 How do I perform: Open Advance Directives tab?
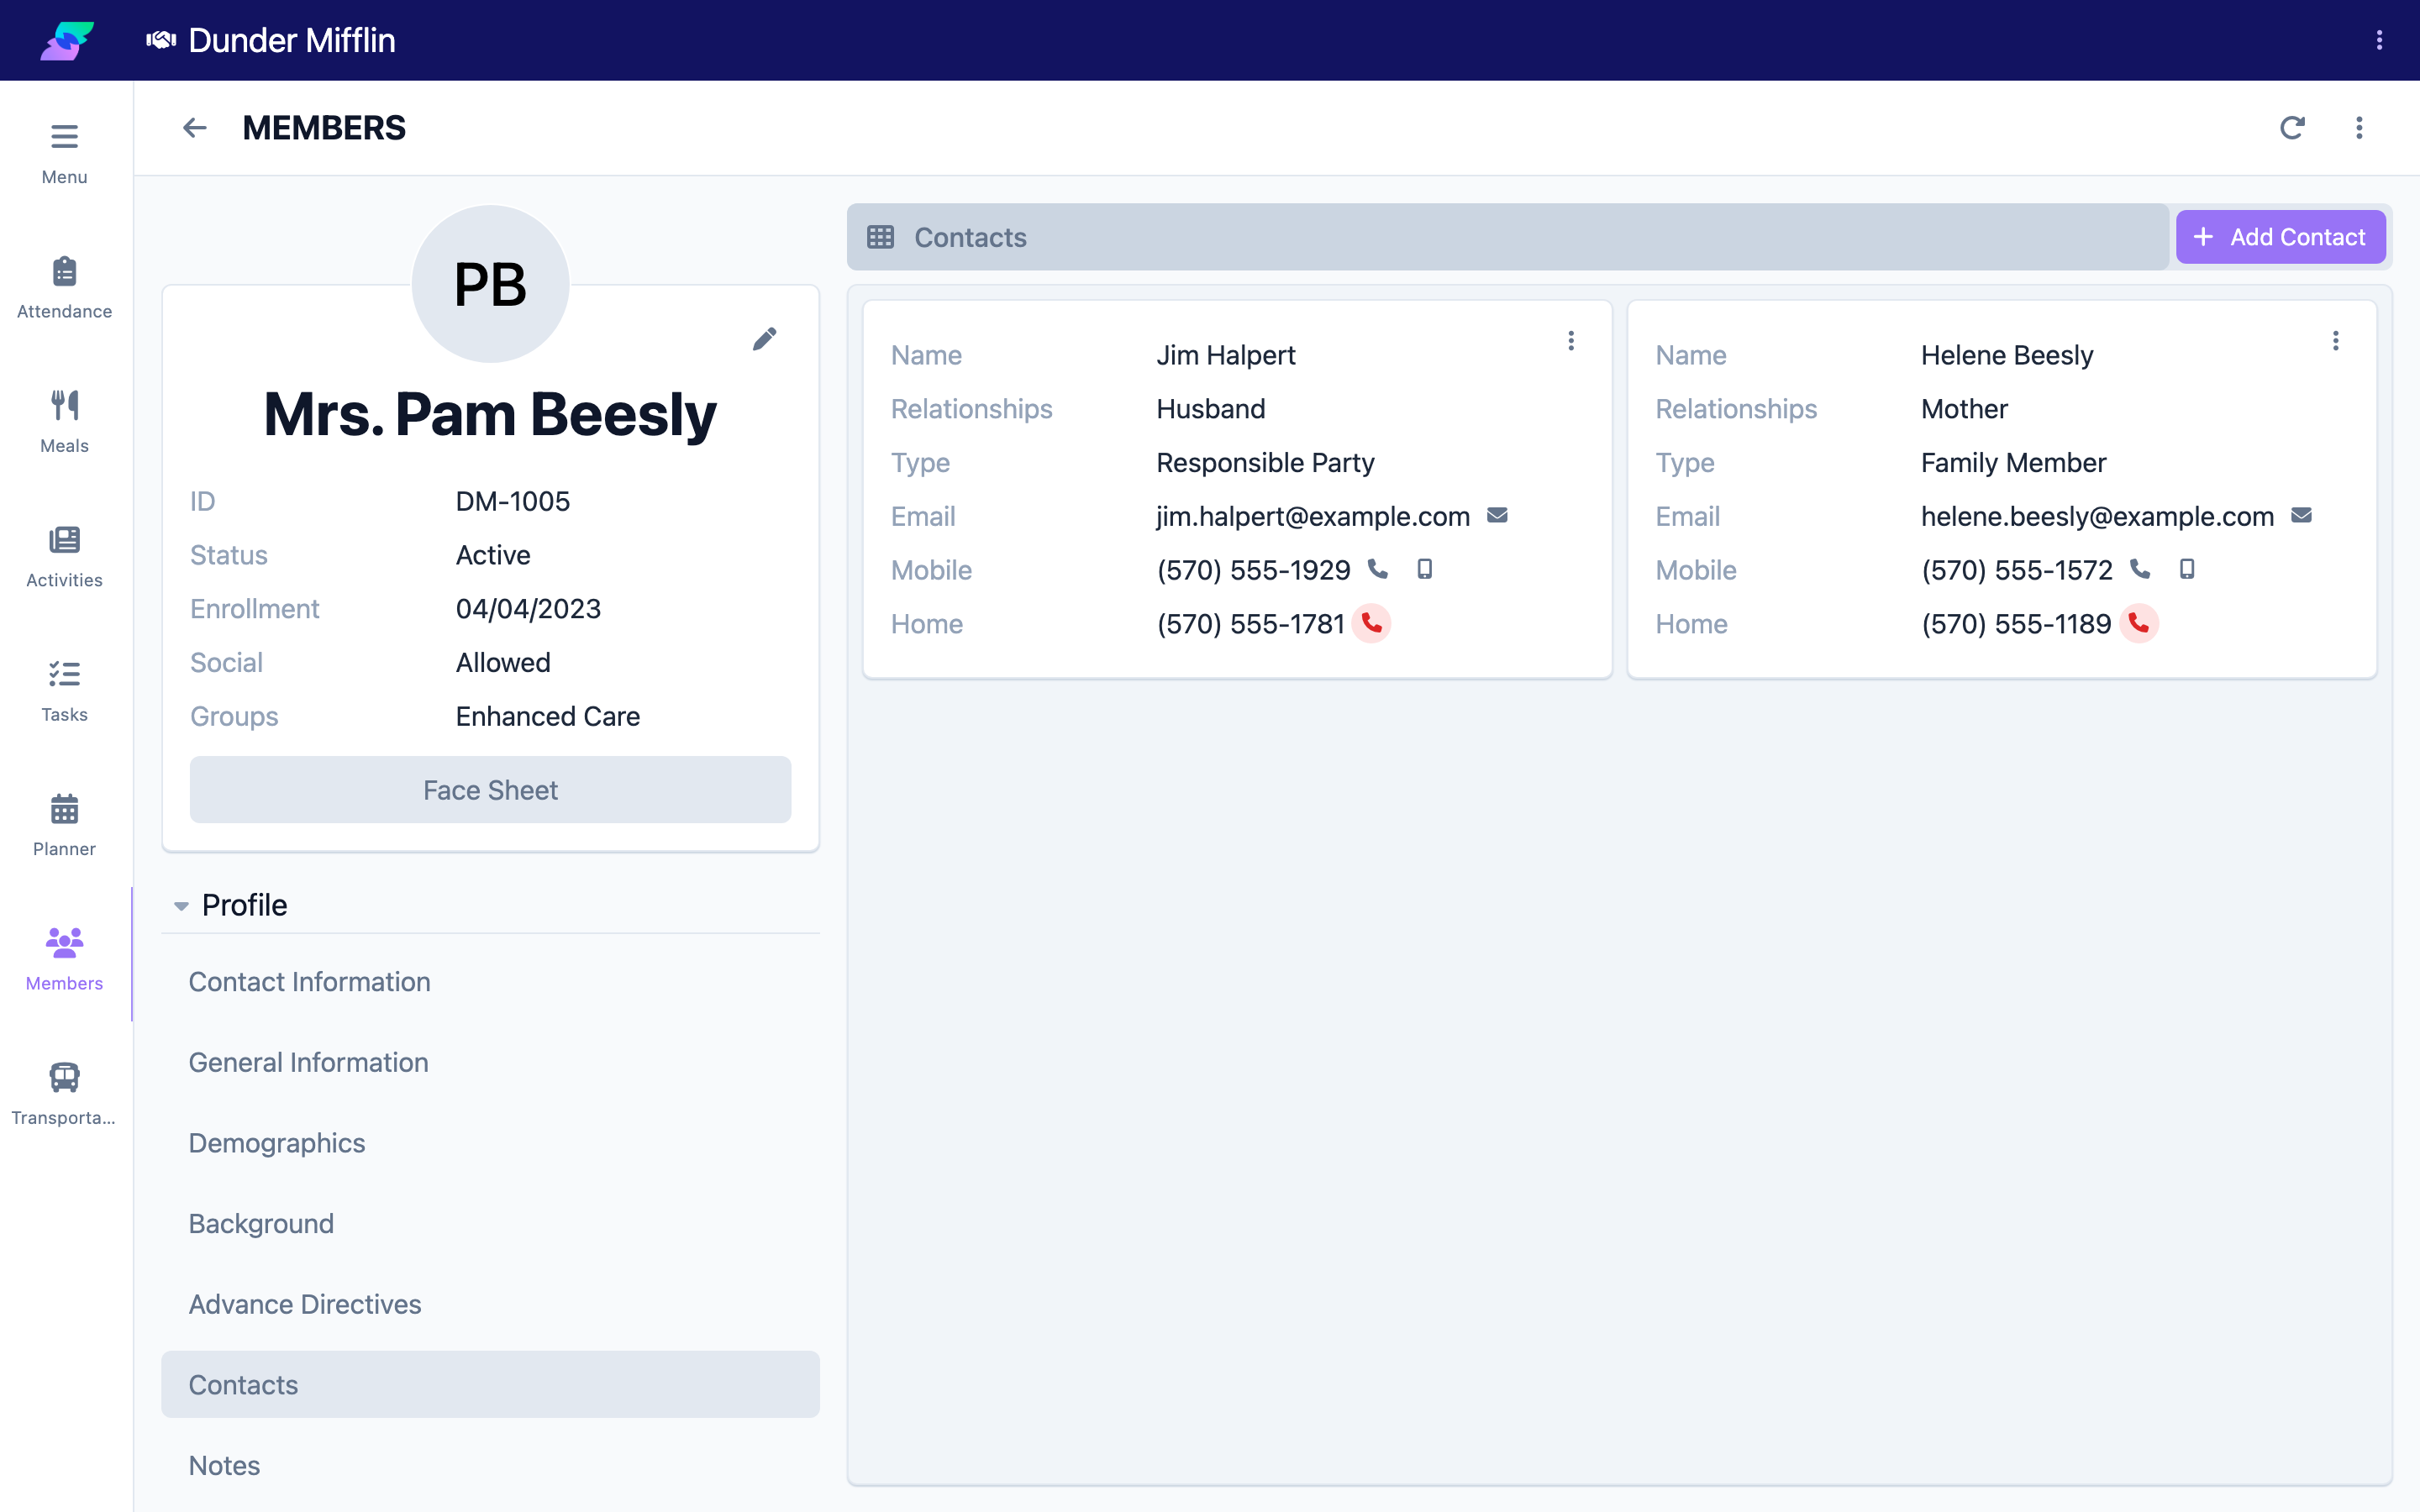click(490, 1304)
